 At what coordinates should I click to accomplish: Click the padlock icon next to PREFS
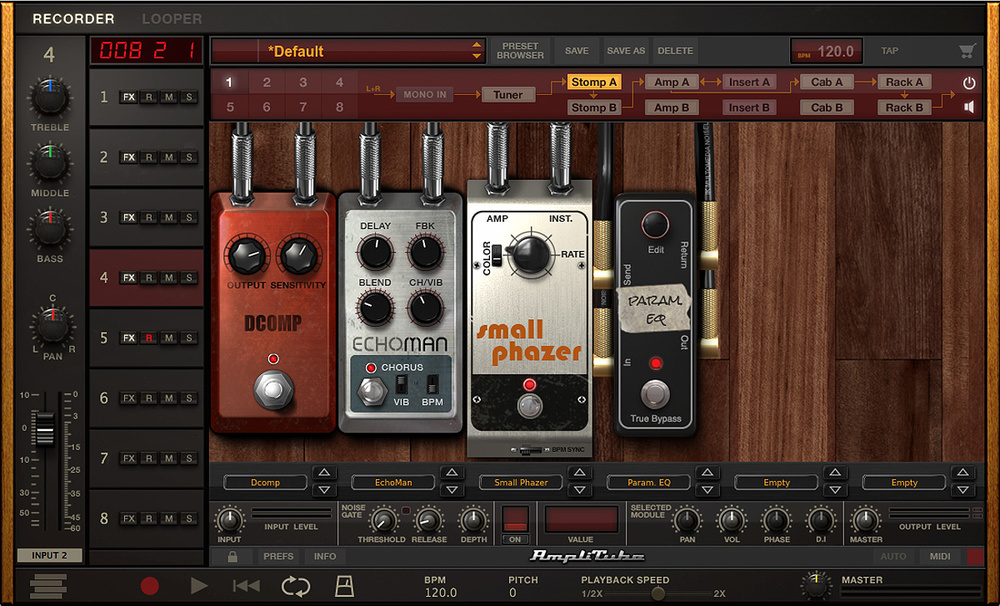(x=230, y=556)
